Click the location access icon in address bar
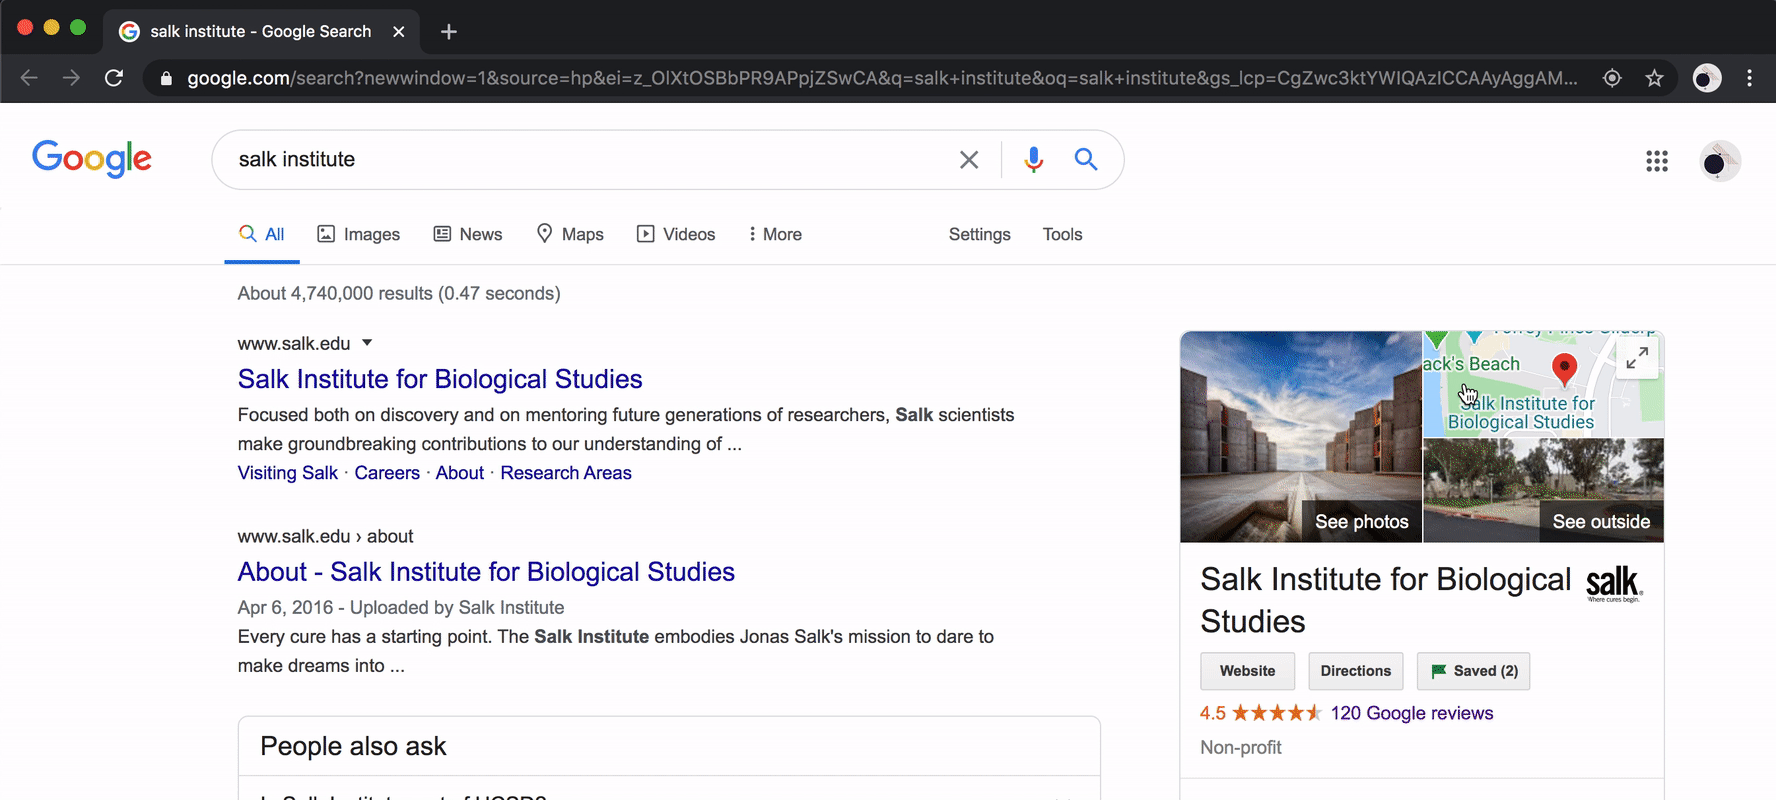 1612,78
